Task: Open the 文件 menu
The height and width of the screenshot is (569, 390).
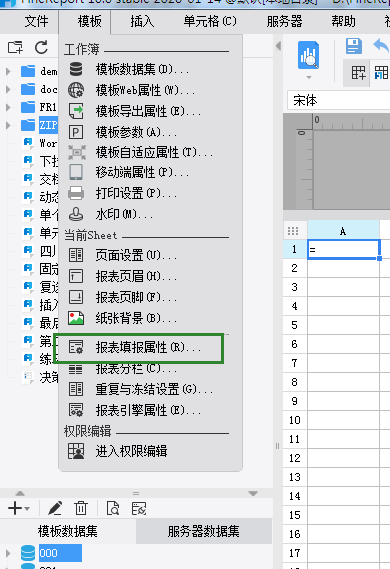Action: coord(36,21)
